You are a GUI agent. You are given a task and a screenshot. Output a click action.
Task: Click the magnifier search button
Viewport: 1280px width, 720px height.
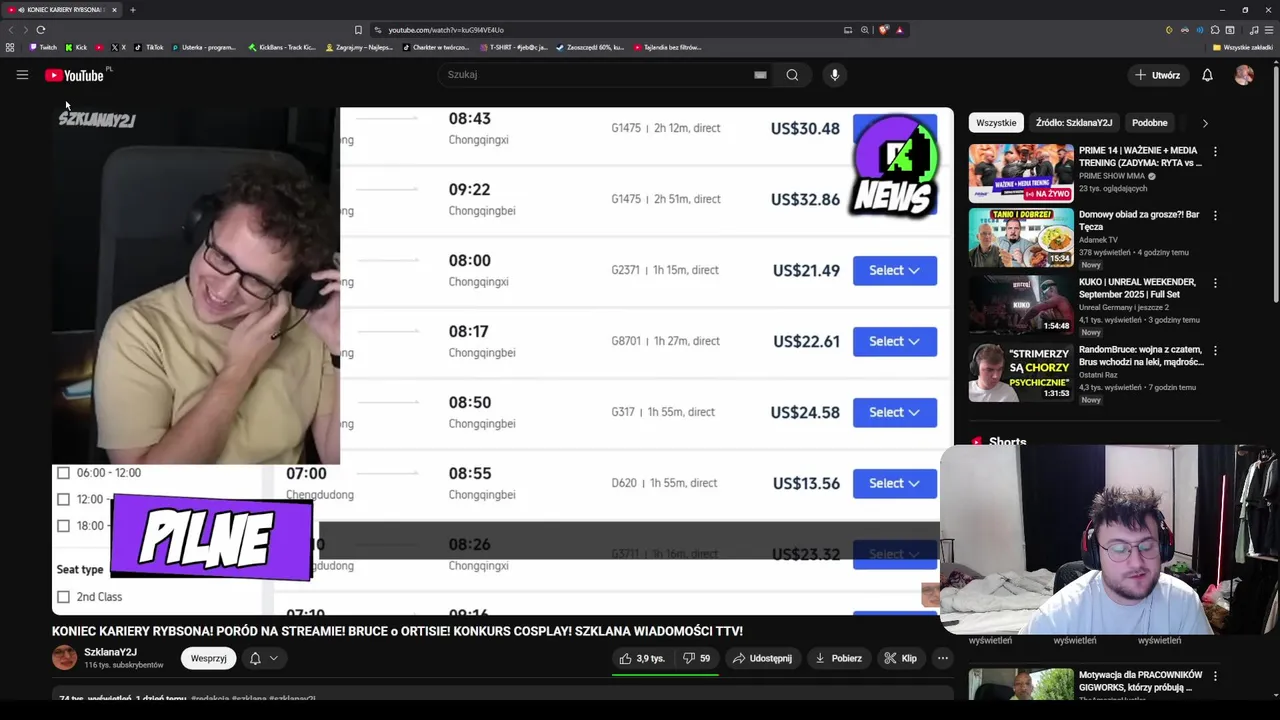(x=792, y=75)
